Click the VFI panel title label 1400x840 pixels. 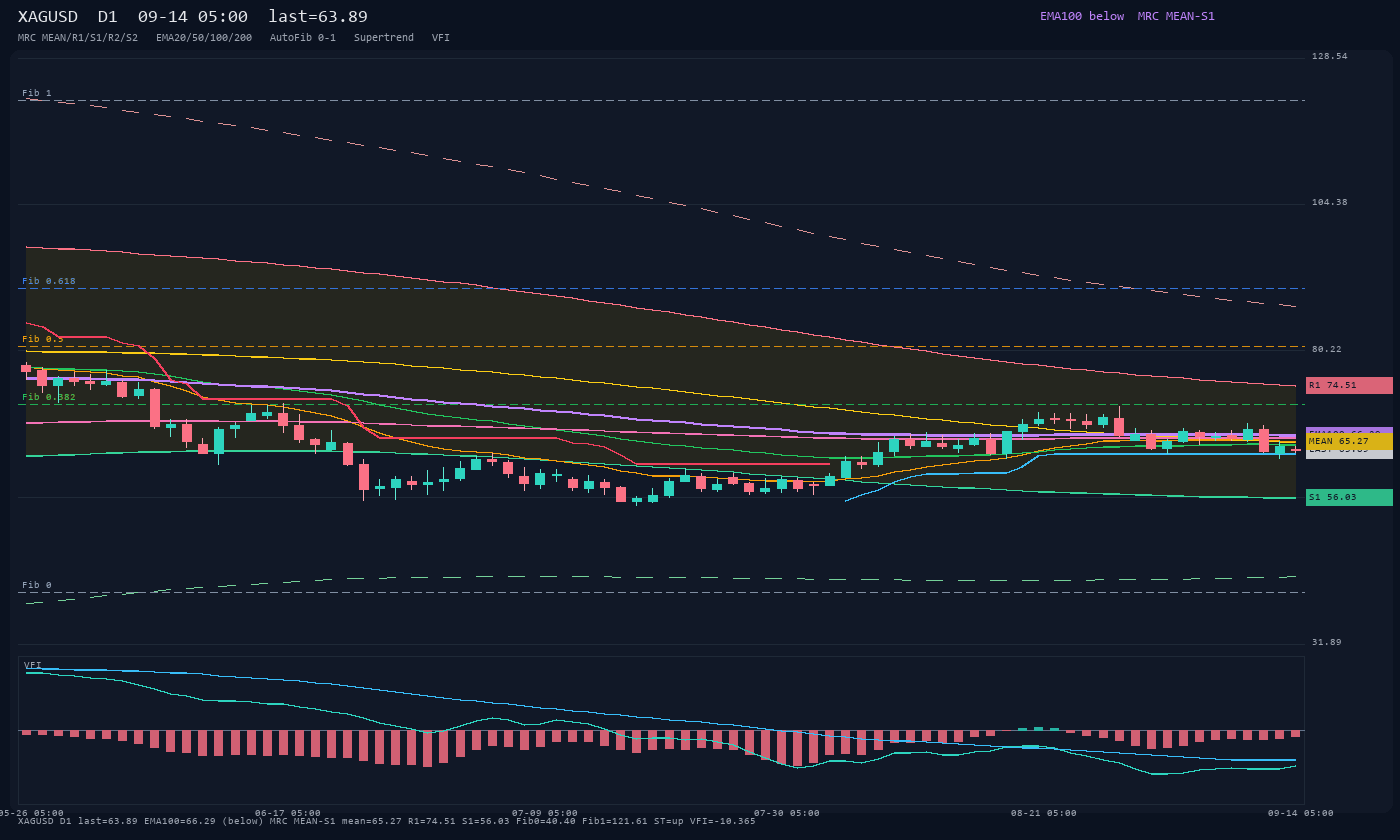click(33, 665)
